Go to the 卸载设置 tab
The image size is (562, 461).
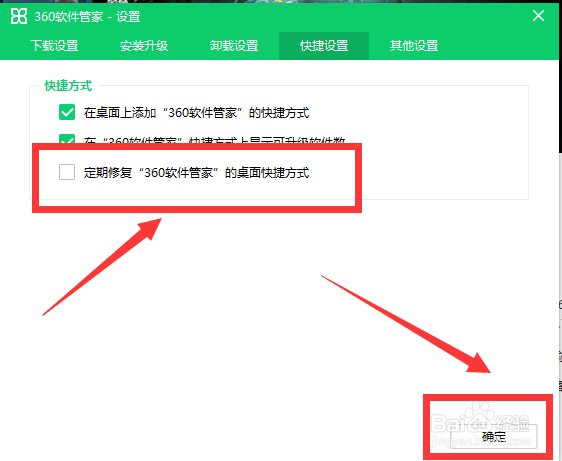pos(234,46)
